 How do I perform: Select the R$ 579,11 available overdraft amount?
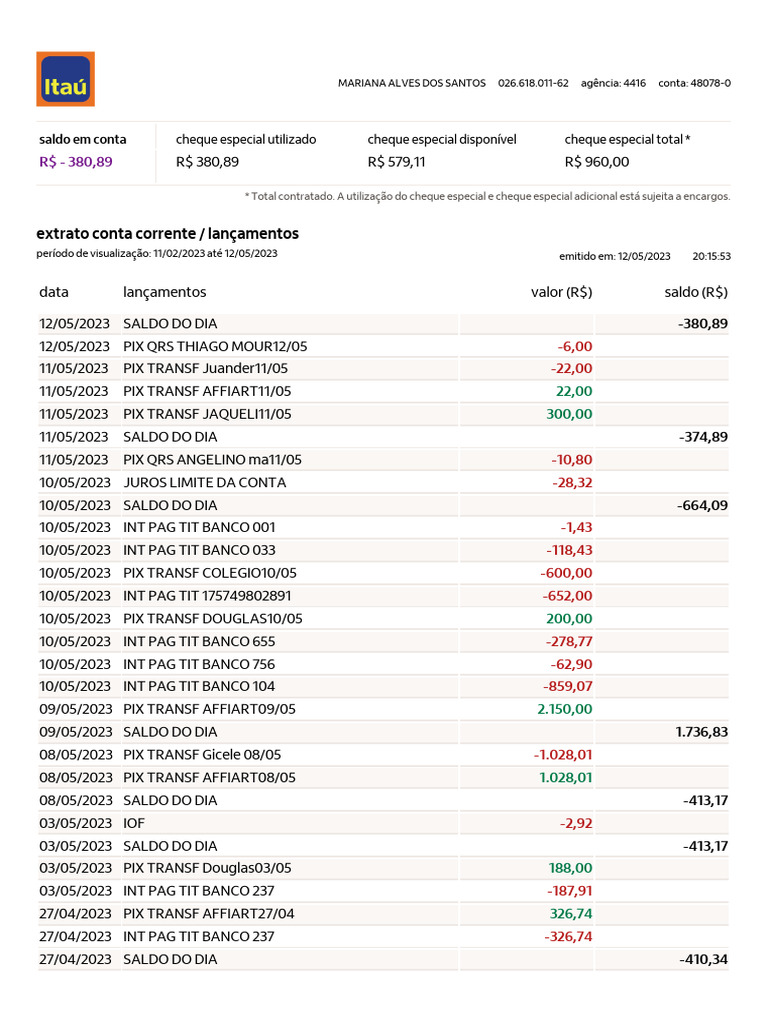click(x=396, y=162)
